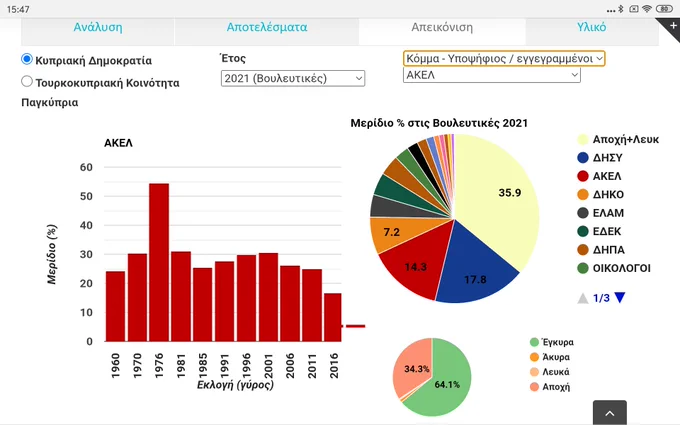The height and width of the screenshot is (425, 680).
Task: Click the 1960 bar in ΑΚΕΛ chart
Action: (x=115, y=306)
